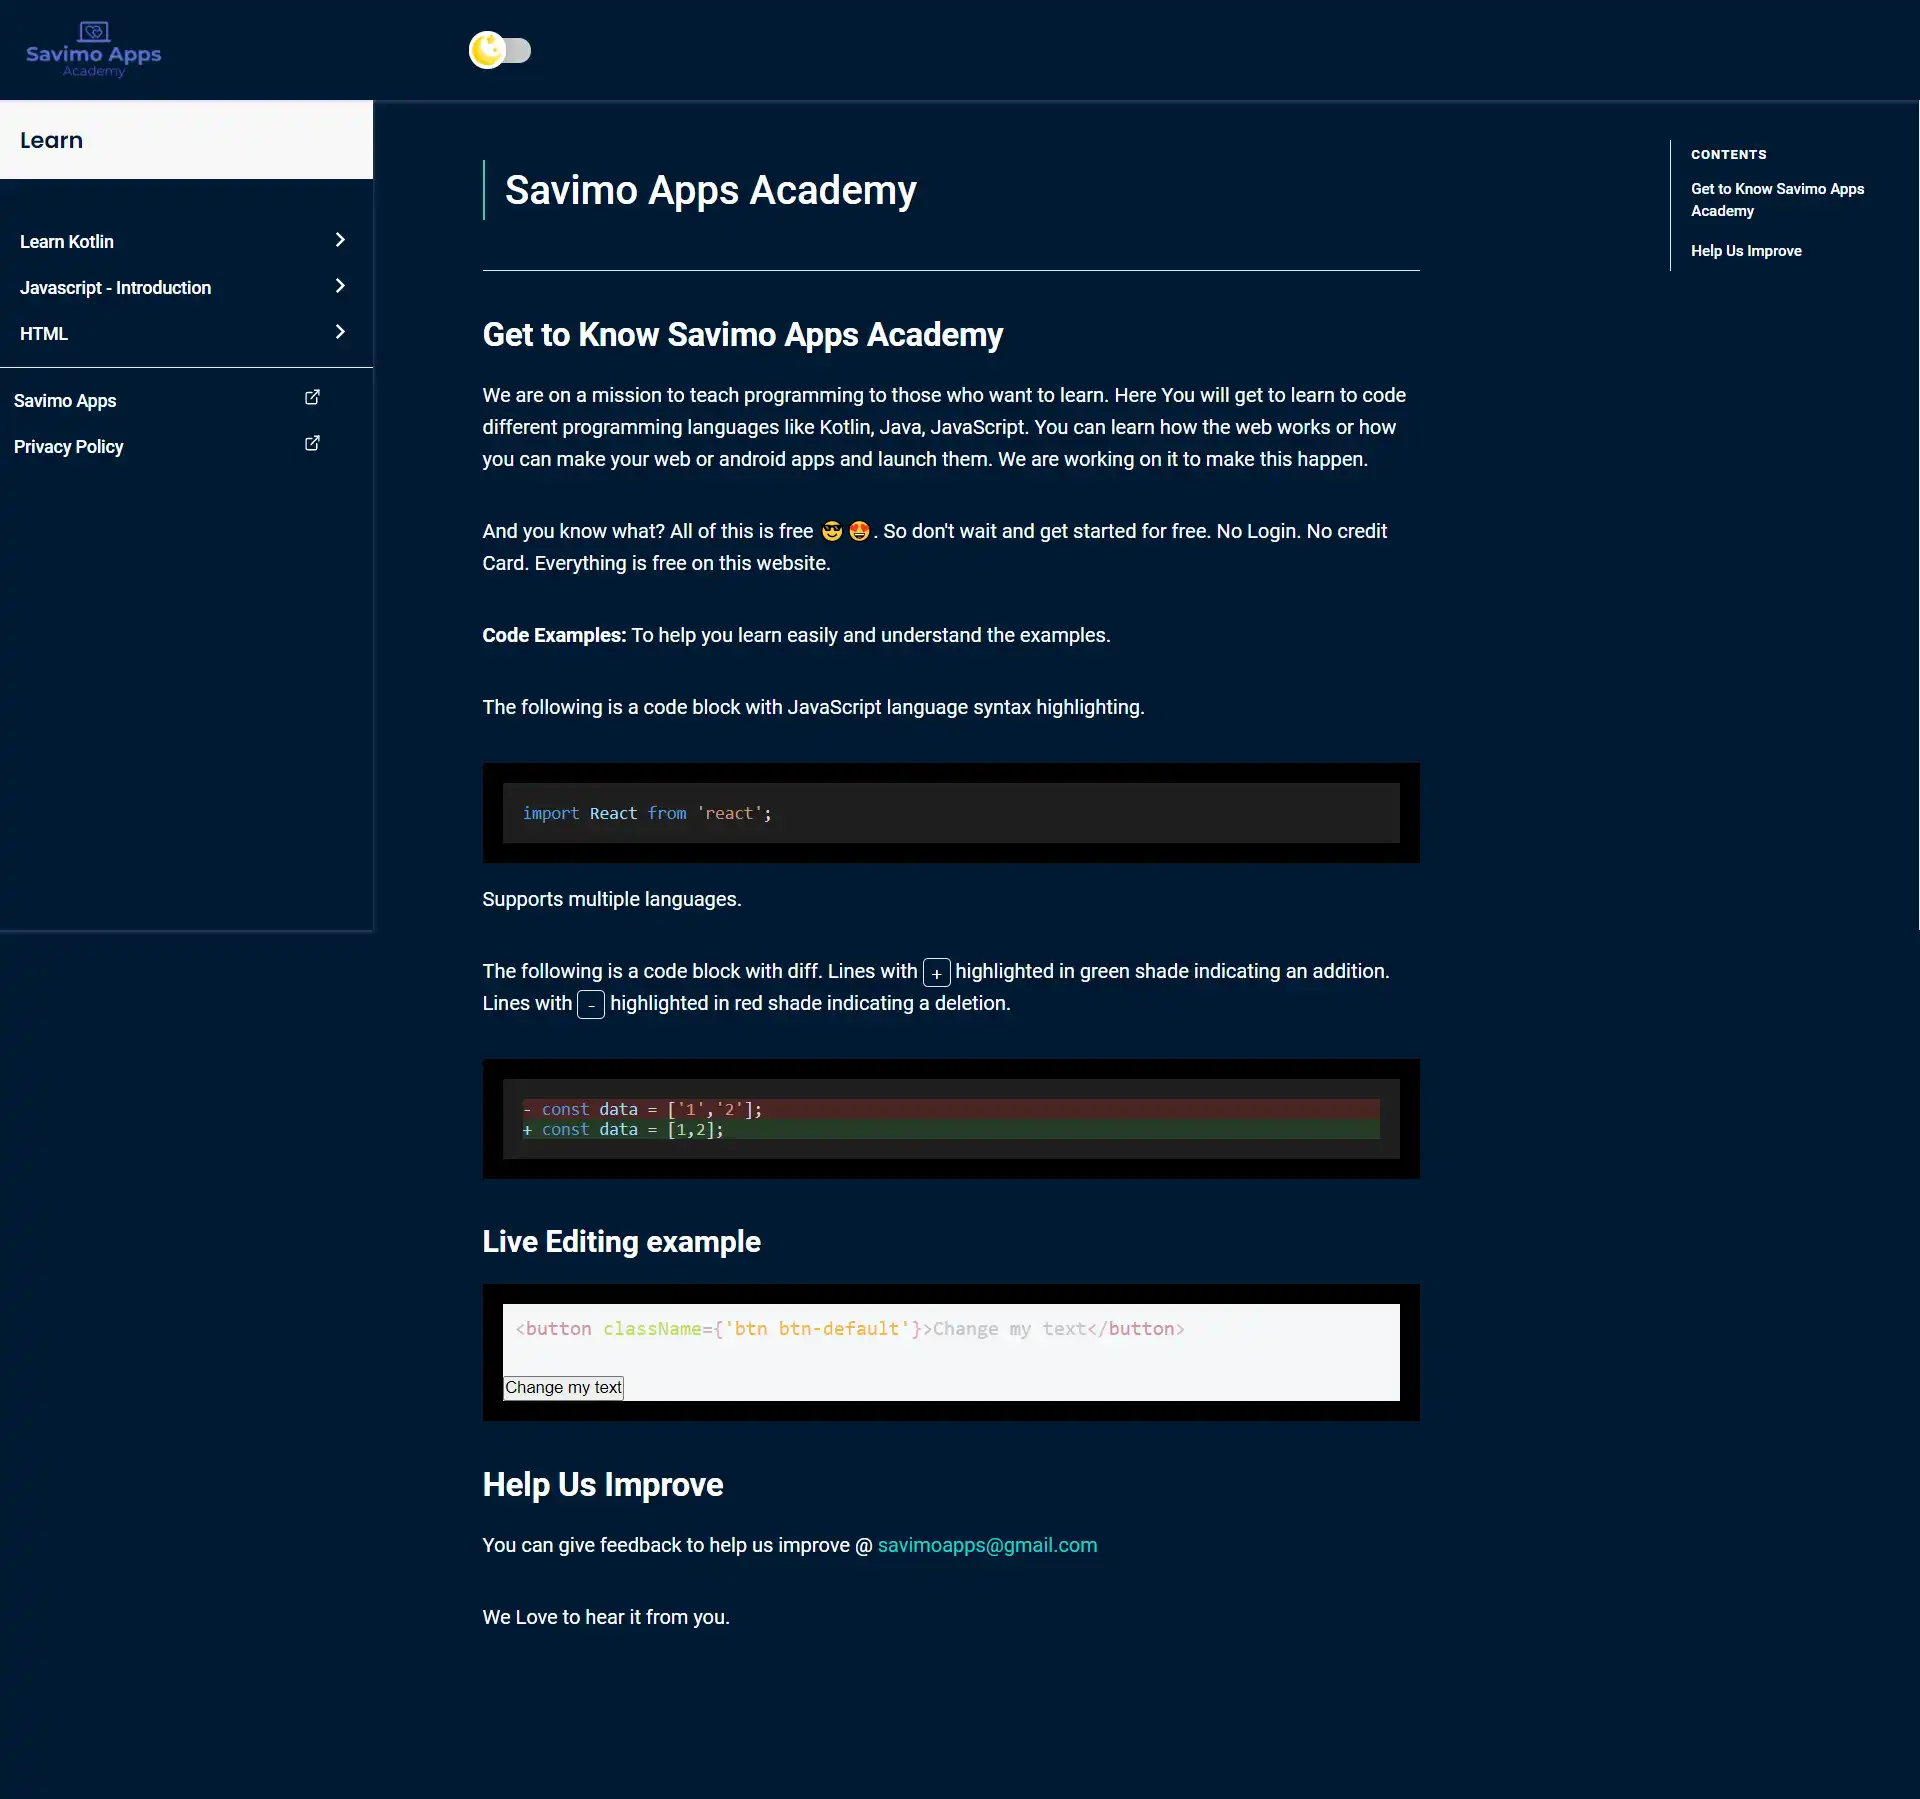Open Javascript - Introduction sidebar item
The width and height of the screenshot is (1920, 1799).
(x=115, y=287)
